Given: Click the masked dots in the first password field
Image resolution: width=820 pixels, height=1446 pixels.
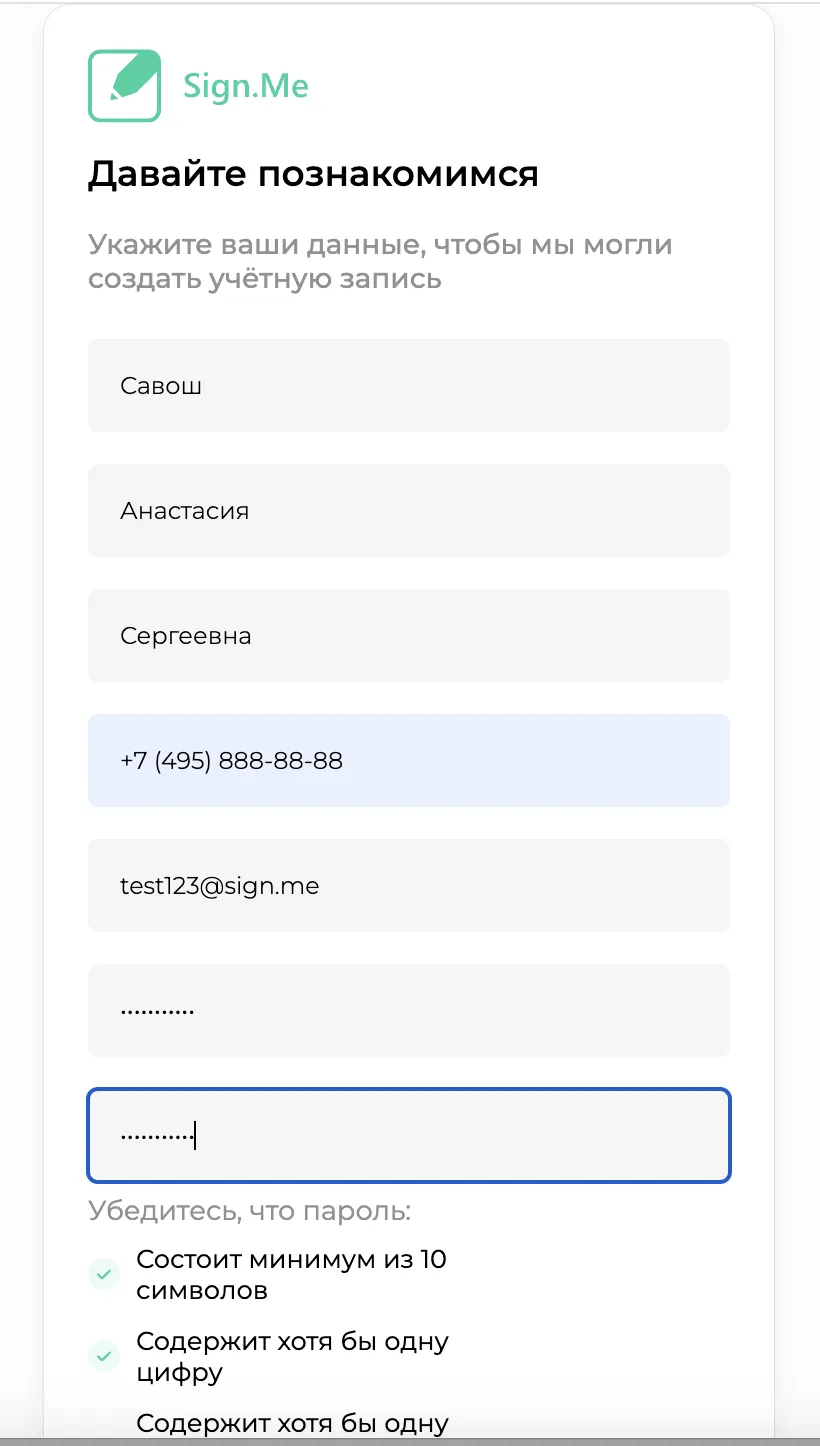Looking at the screenshot, I should (x=157, y=1011).
